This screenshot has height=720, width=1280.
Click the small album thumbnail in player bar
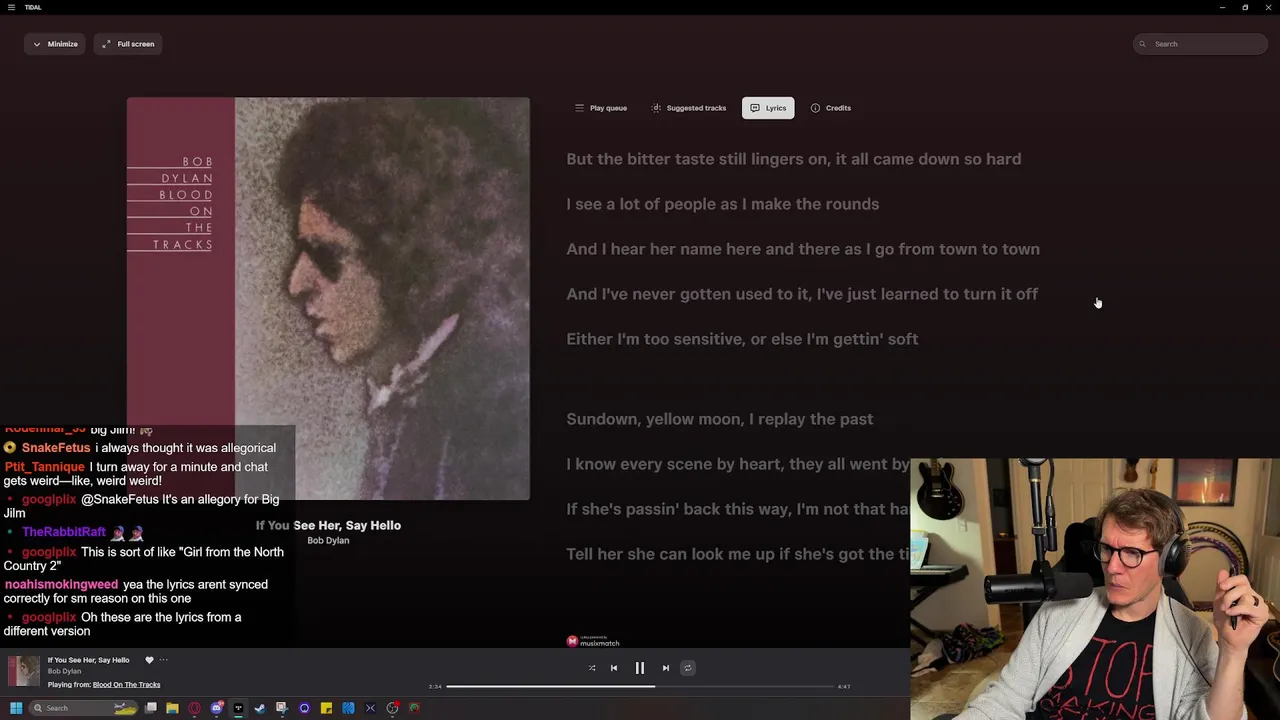tap(24, 671)
